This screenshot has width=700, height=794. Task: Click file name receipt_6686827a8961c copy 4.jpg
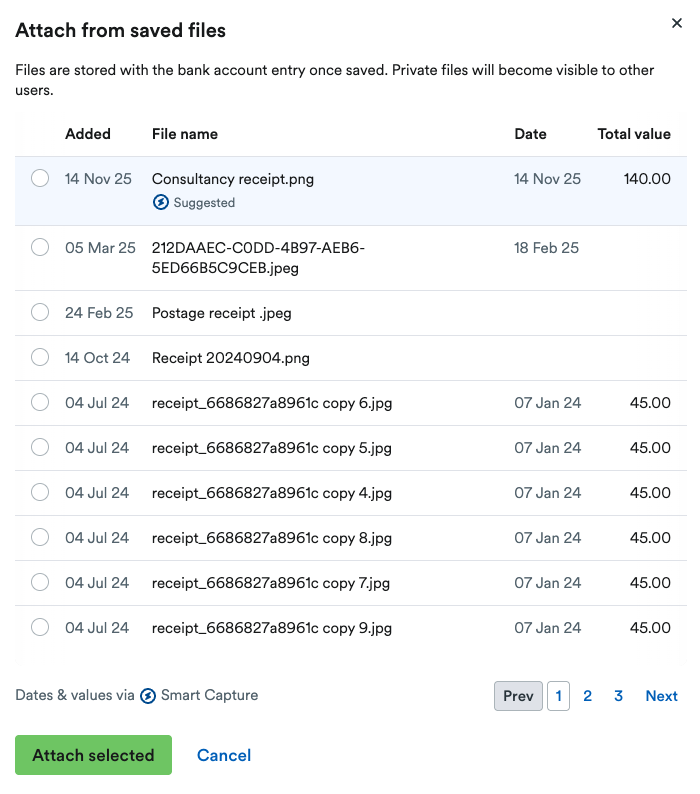[x=272, y=493]
